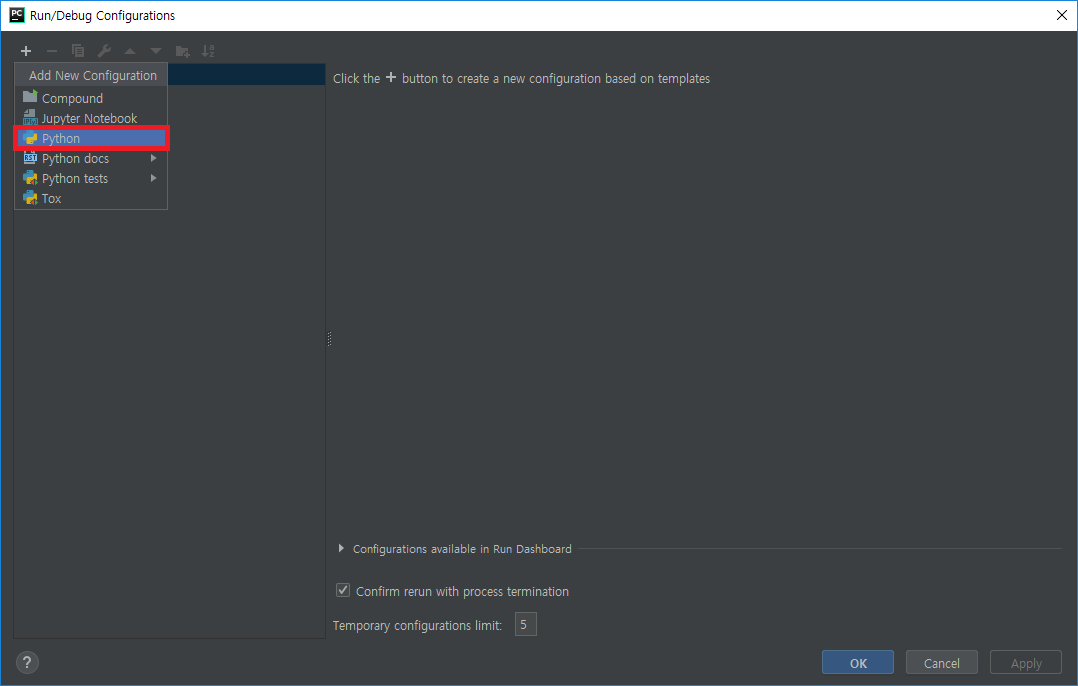Click the OK button

coord(857,663)
